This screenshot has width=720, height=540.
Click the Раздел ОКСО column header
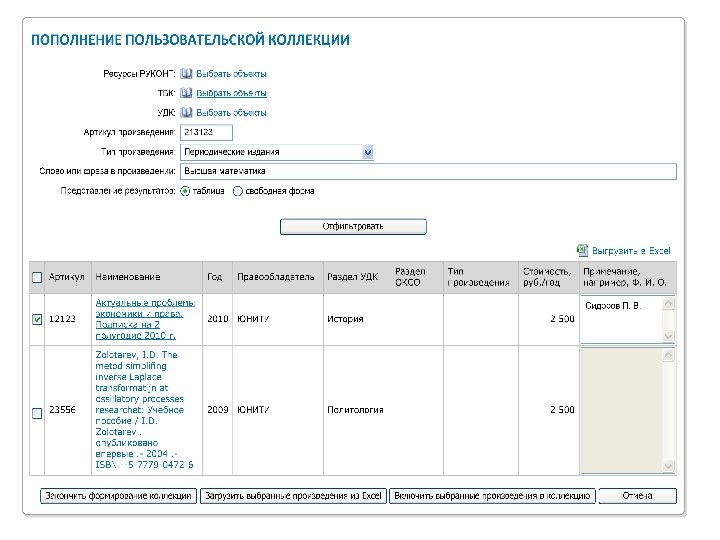tap(410, 277)
